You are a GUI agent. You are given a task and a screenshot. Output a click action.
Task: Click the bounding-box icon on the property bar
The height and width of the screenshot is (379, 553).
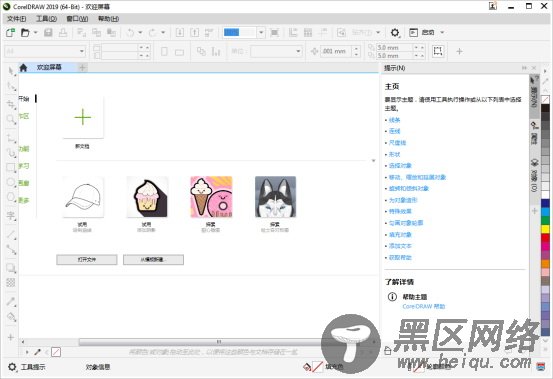pyautogui.click(x=438, y=51)
